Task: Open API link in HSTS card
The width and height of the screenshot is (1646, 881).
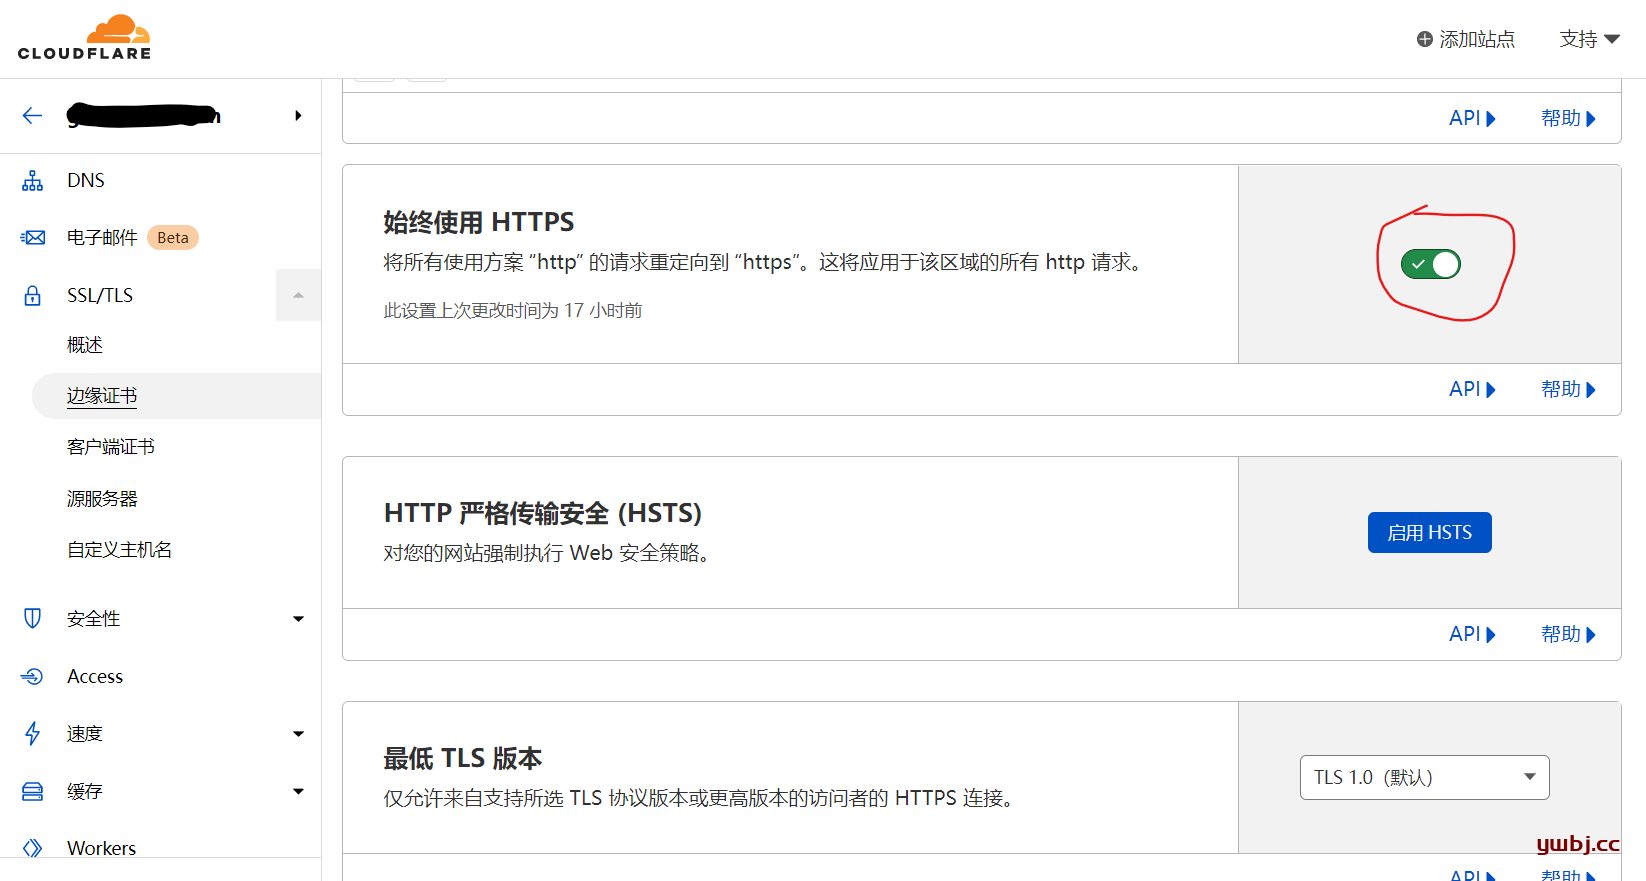Action: [x=1472, y=634]
